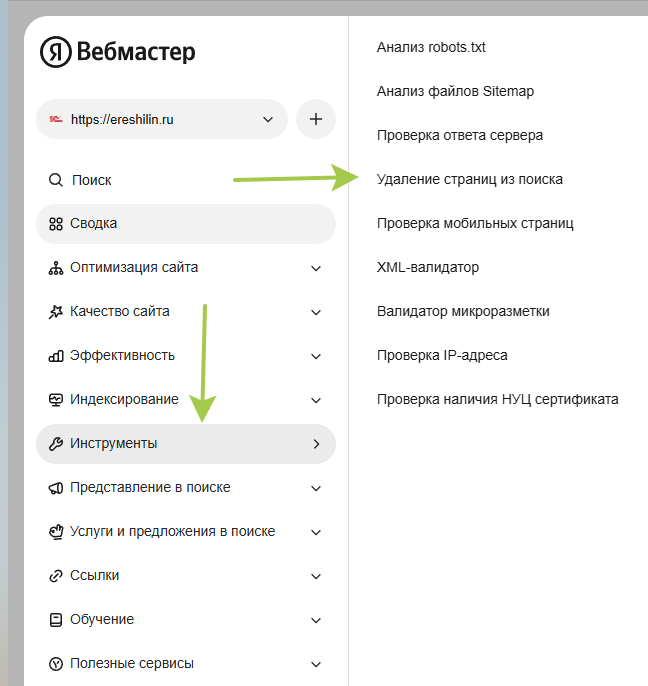
Task: Click the Ссылки chain link icon
Action: click(x=56, y=576)
